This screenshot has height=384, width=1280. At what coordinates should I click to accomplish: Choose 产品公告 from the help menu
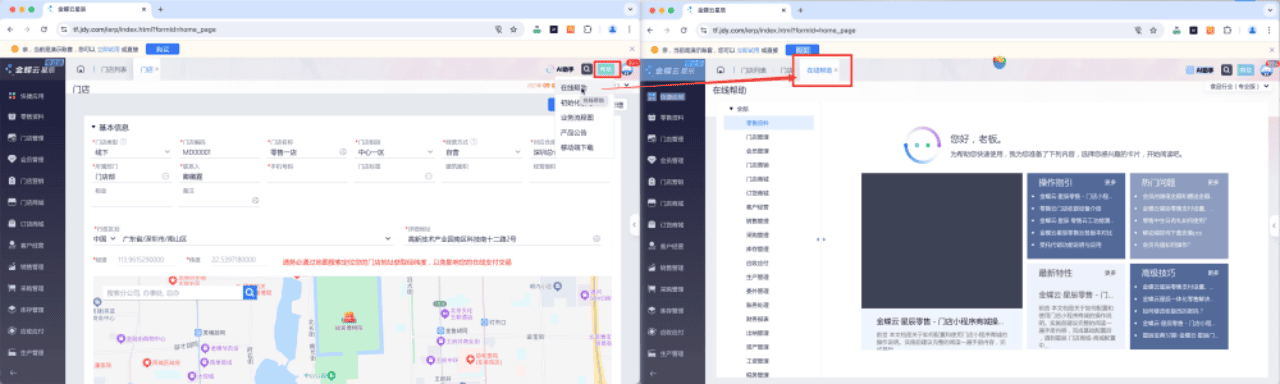click(574, 132)
